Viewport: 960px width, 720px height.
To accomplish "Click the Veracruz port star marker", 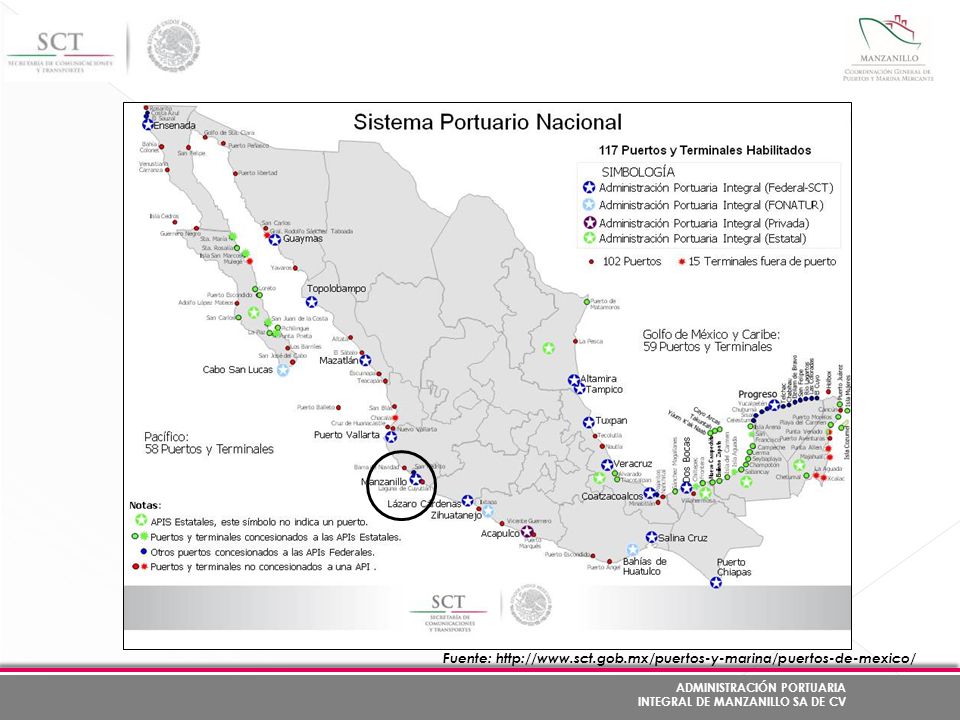I will click(607, 465).
